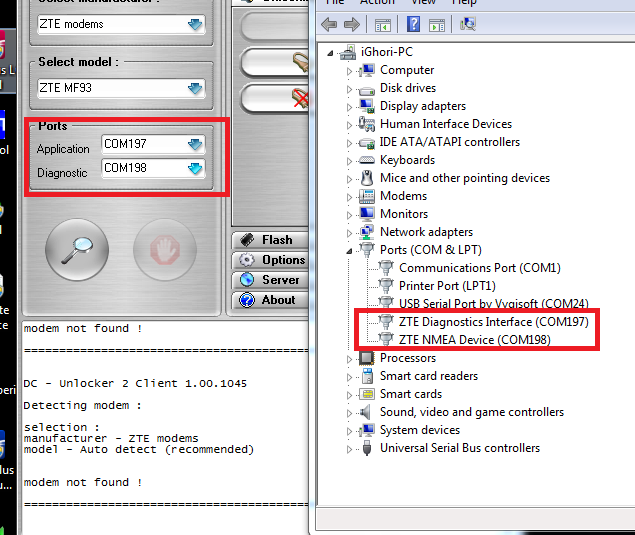Viewport: 635px width, 535px height.
Task: Click the Monitors category icon
Action: coord(367,213)
